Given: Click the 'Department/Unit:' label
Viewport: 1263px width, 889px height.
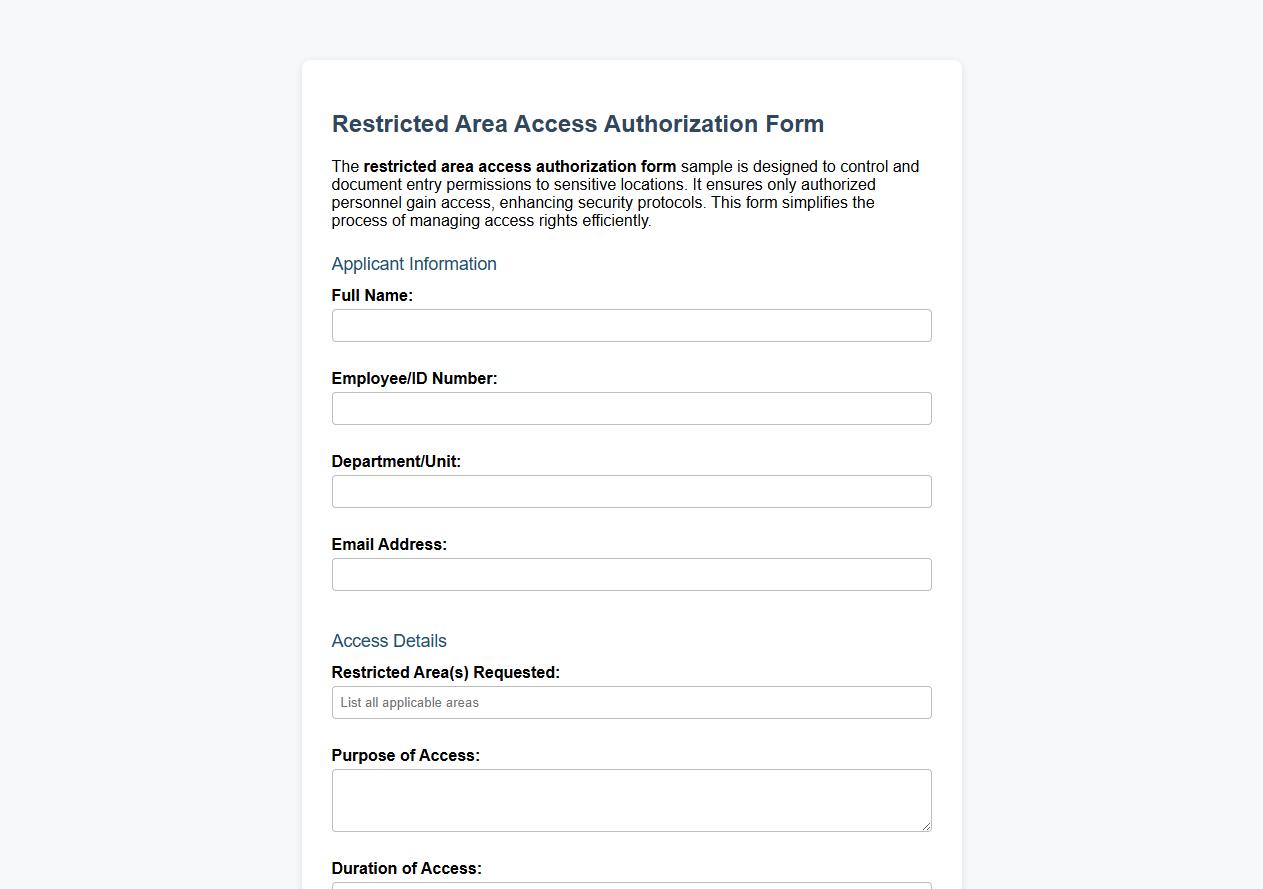Looking at the screenshot, I should coord(395,461).
